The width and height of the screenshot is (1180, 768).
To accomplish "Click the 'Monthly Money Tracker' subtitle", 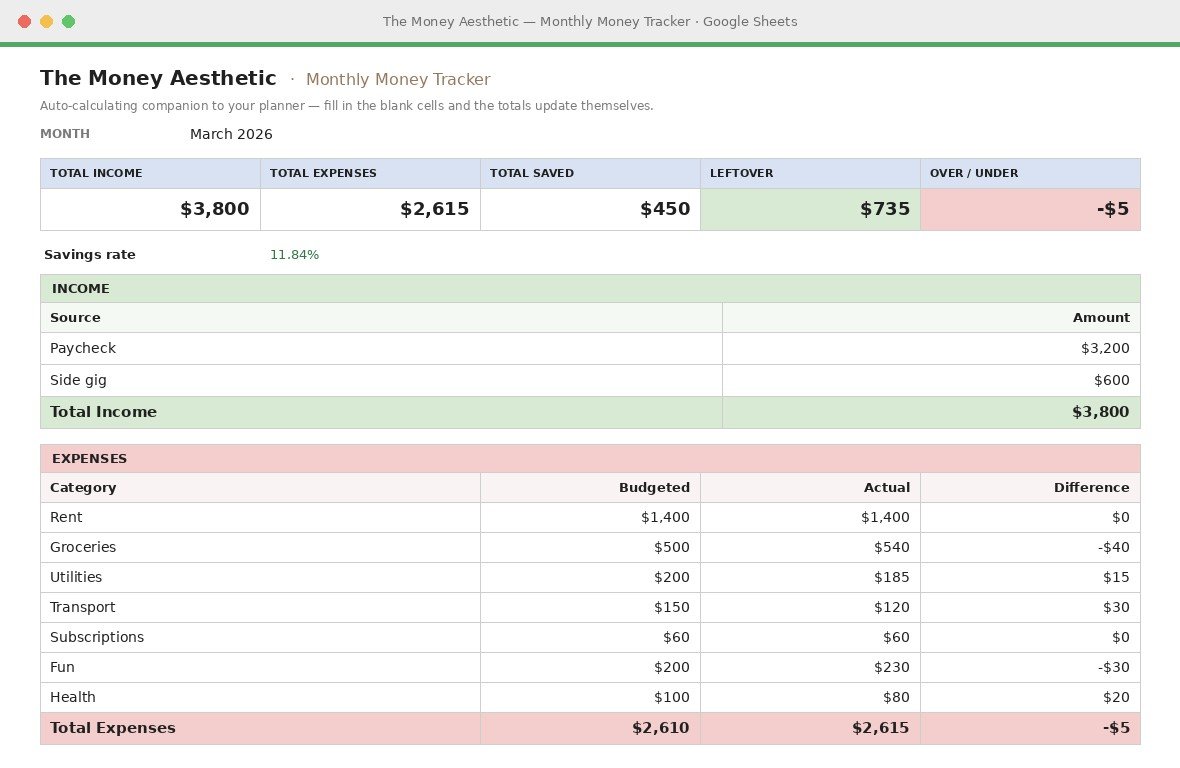I will (x=398, y=79).
